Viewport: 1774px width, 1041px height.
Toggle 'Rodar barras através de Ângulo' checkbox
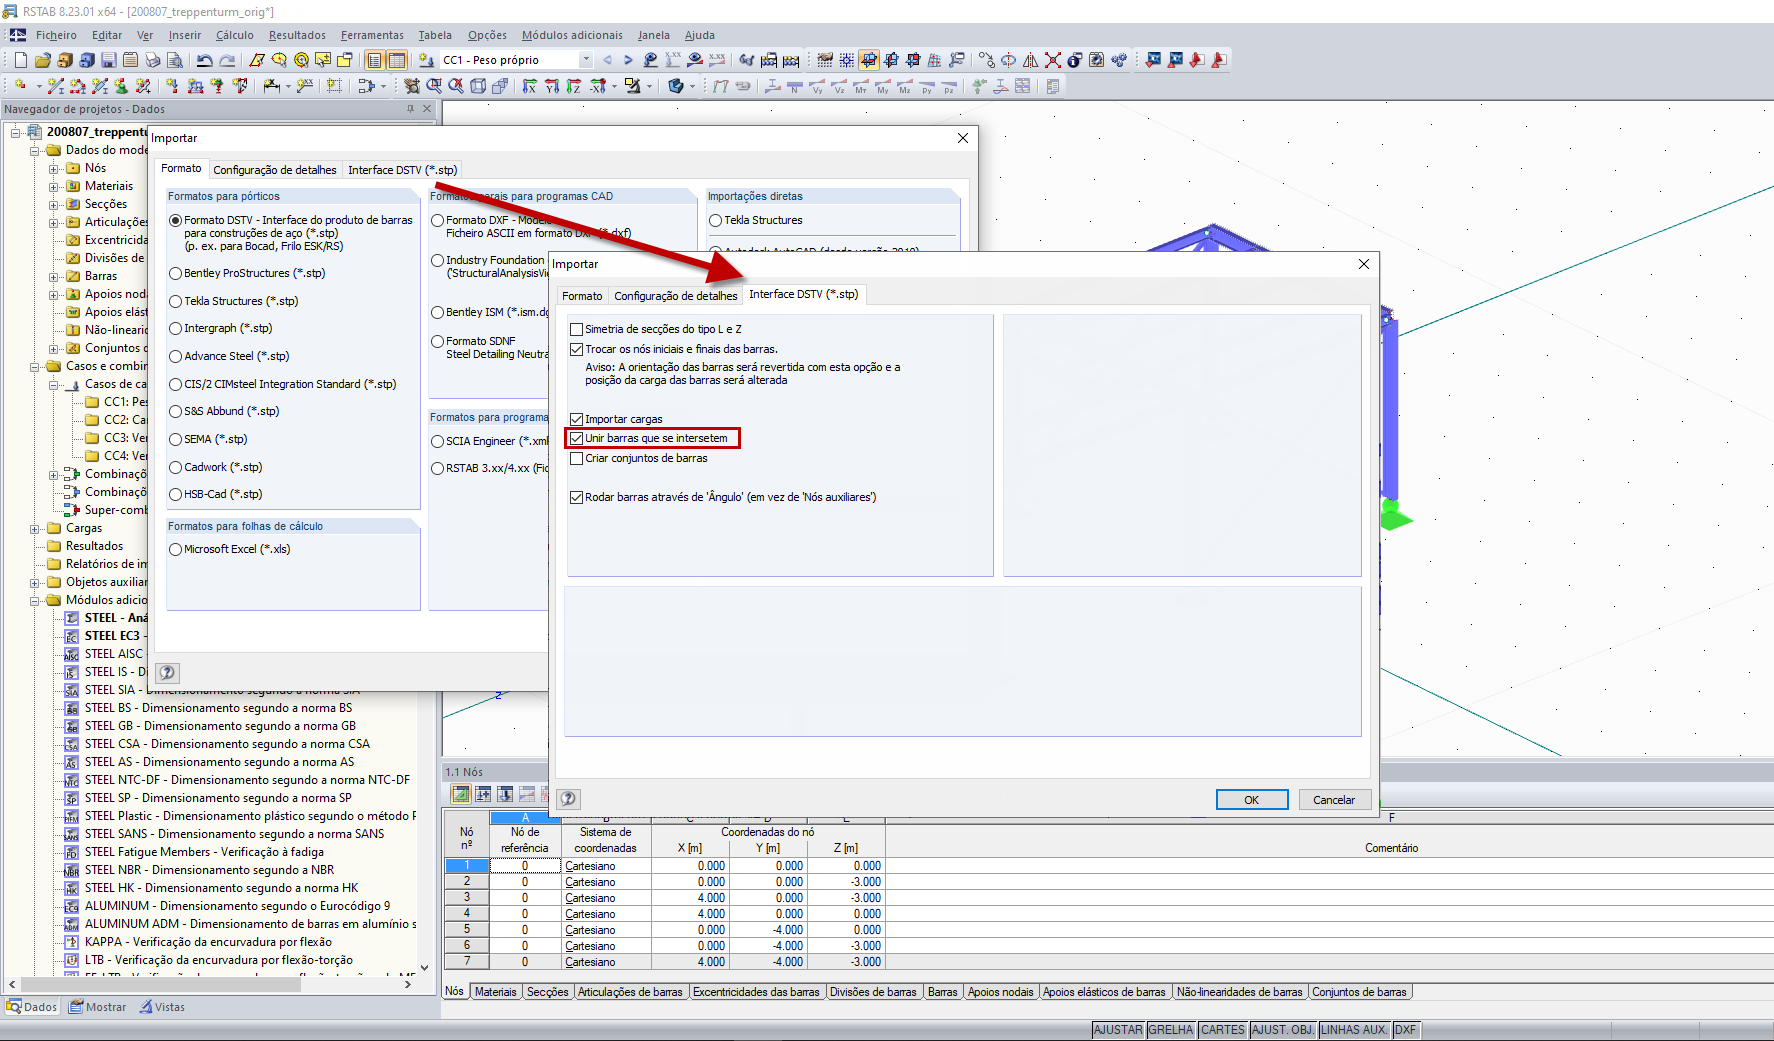click(576, 497)
